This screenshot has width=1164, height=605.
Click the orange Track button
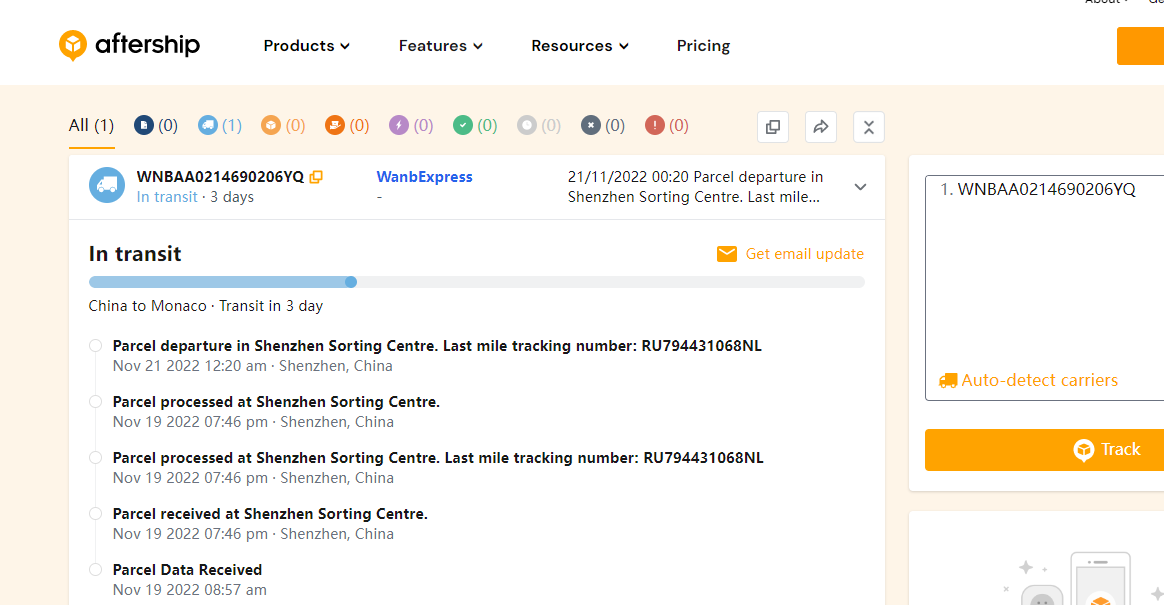[1044, 450]
